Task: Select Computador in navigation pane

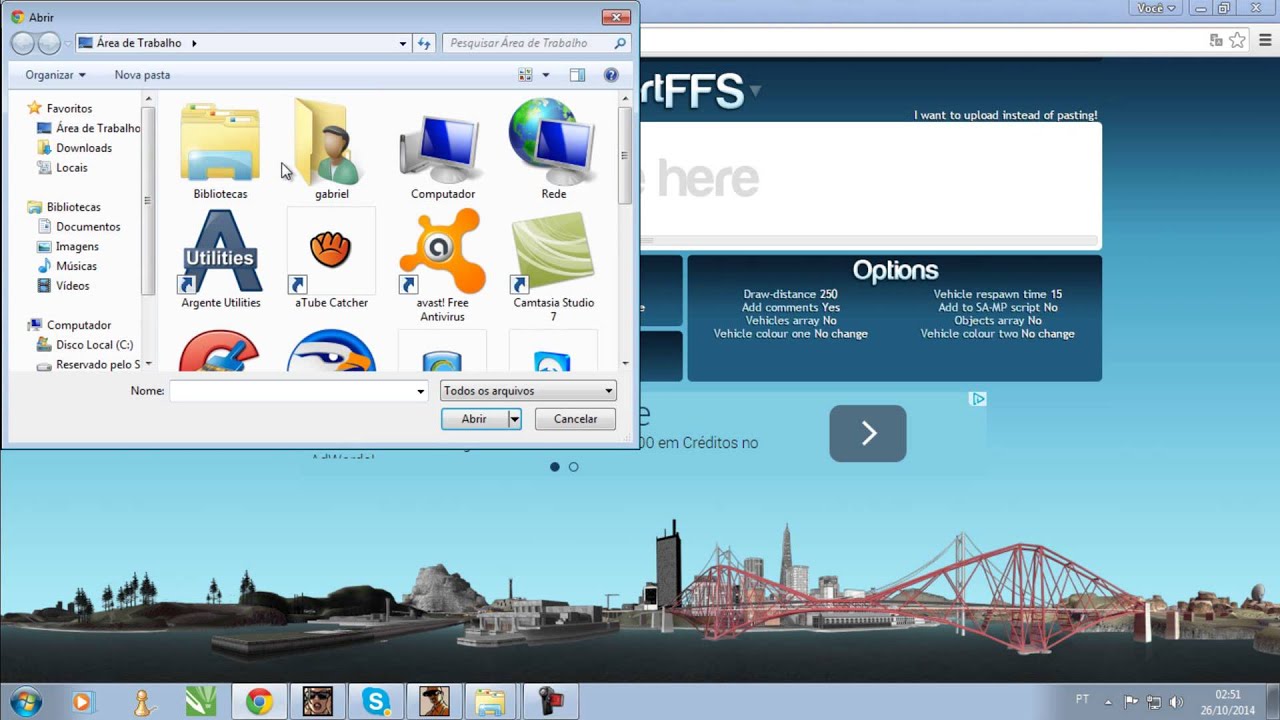Action: [x=79, y=325]
